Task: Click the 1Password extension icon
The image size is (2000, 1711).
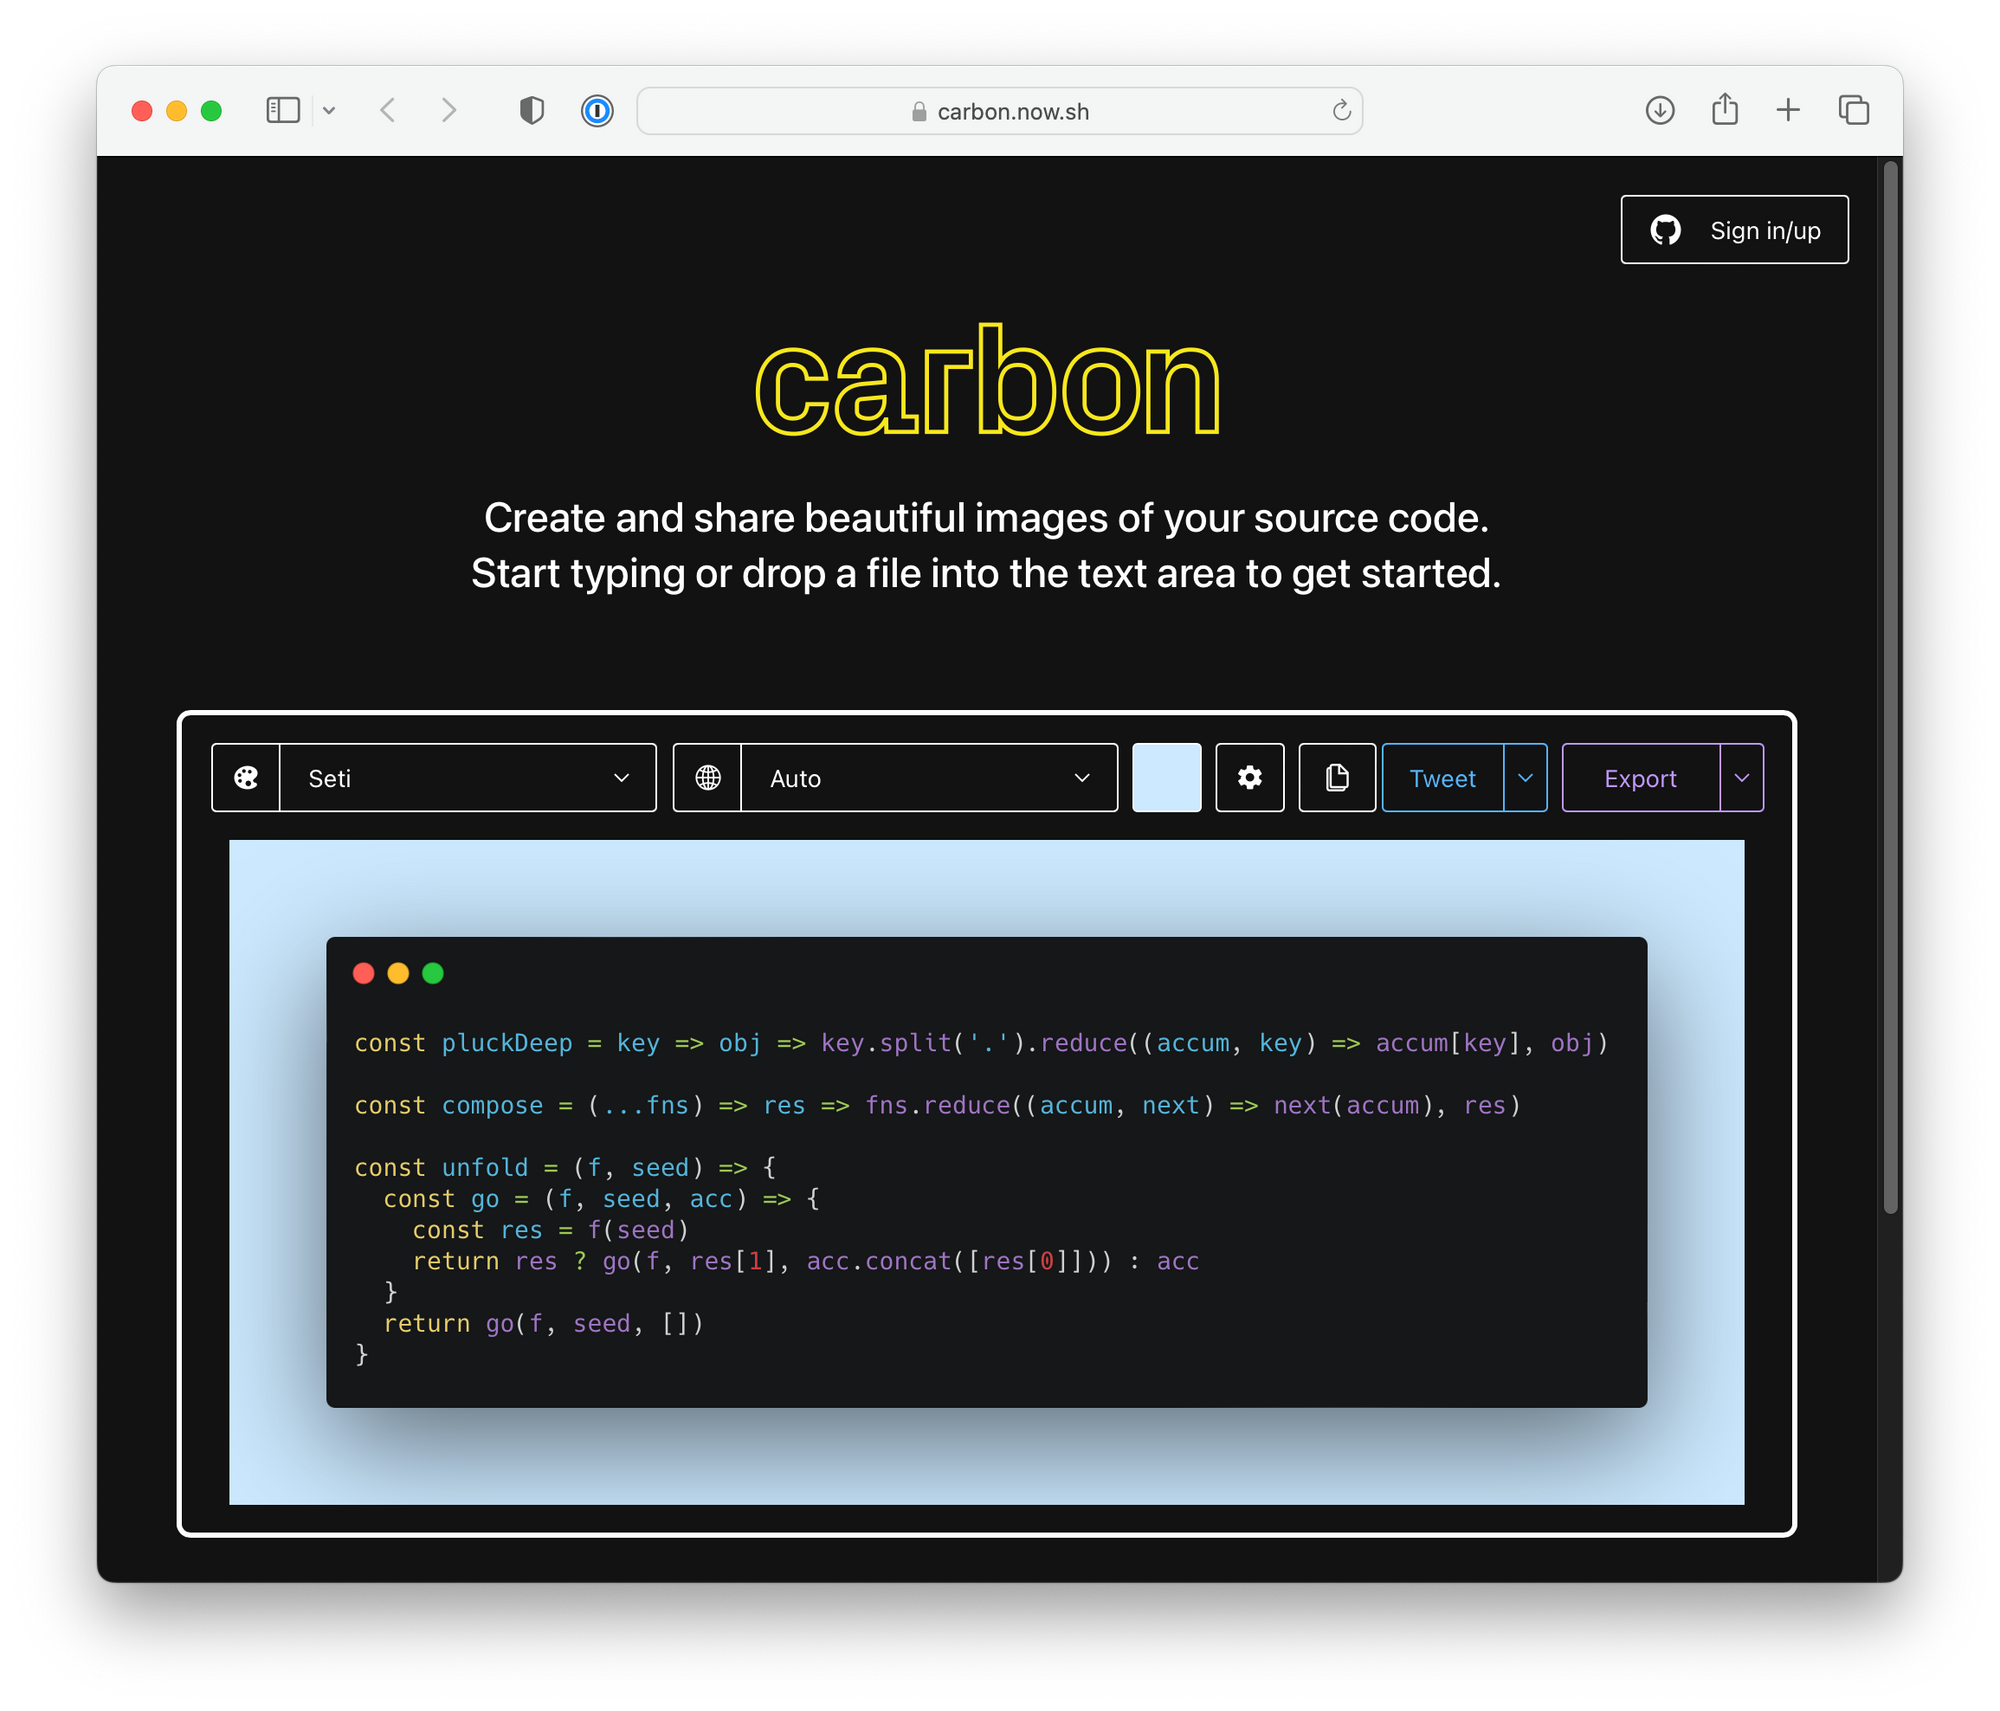Action: [597, 110]
